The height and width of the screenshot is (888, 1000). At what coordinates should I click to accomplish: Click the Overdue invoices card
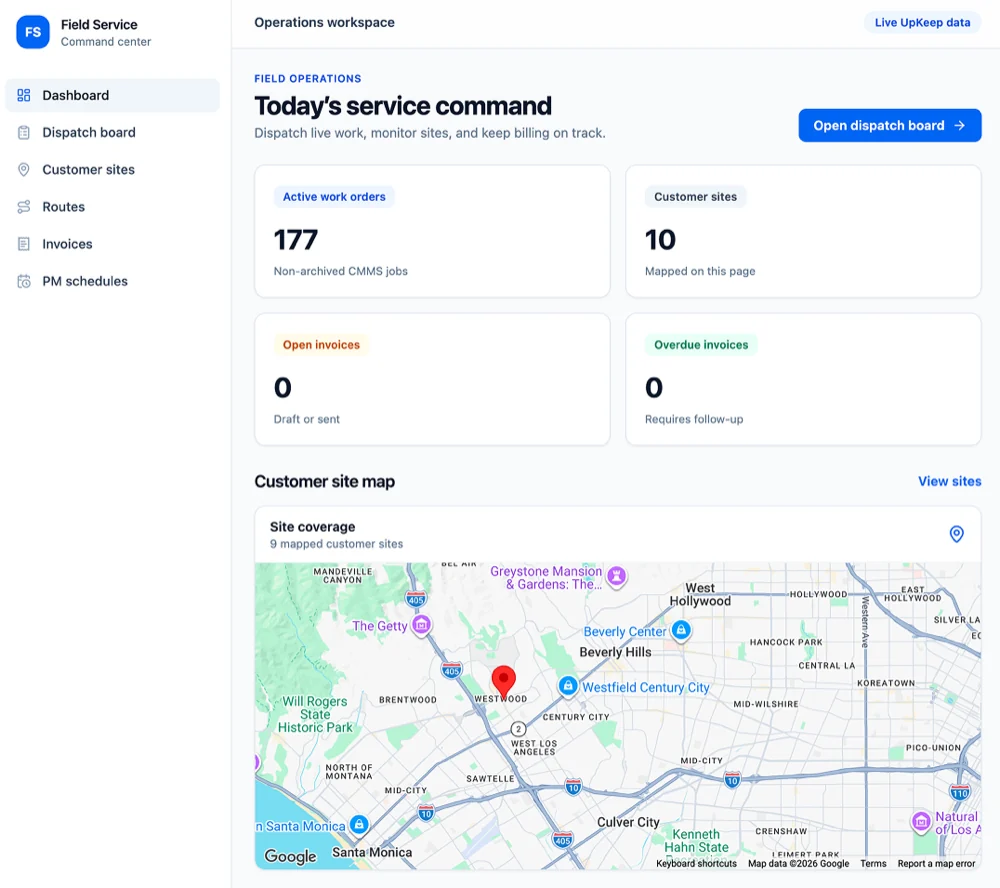(x=804, y=380)
